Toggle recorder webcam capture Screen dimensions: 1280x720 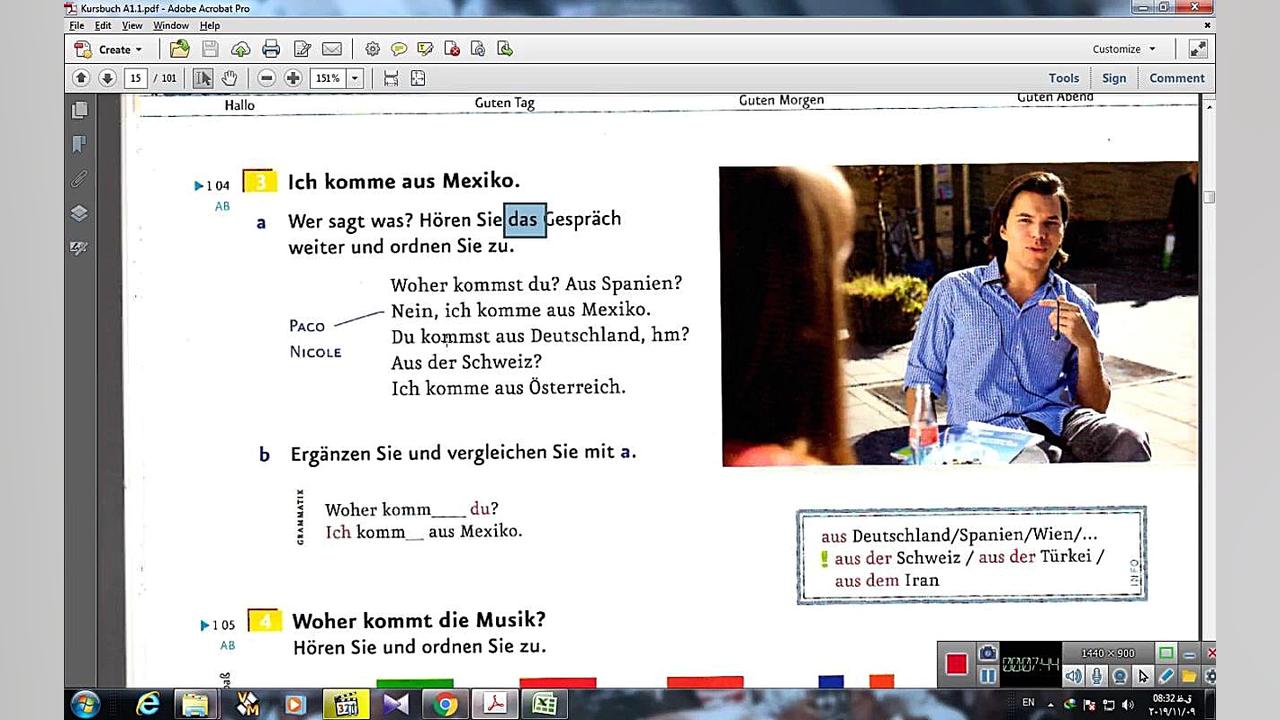pos(1120,676)
